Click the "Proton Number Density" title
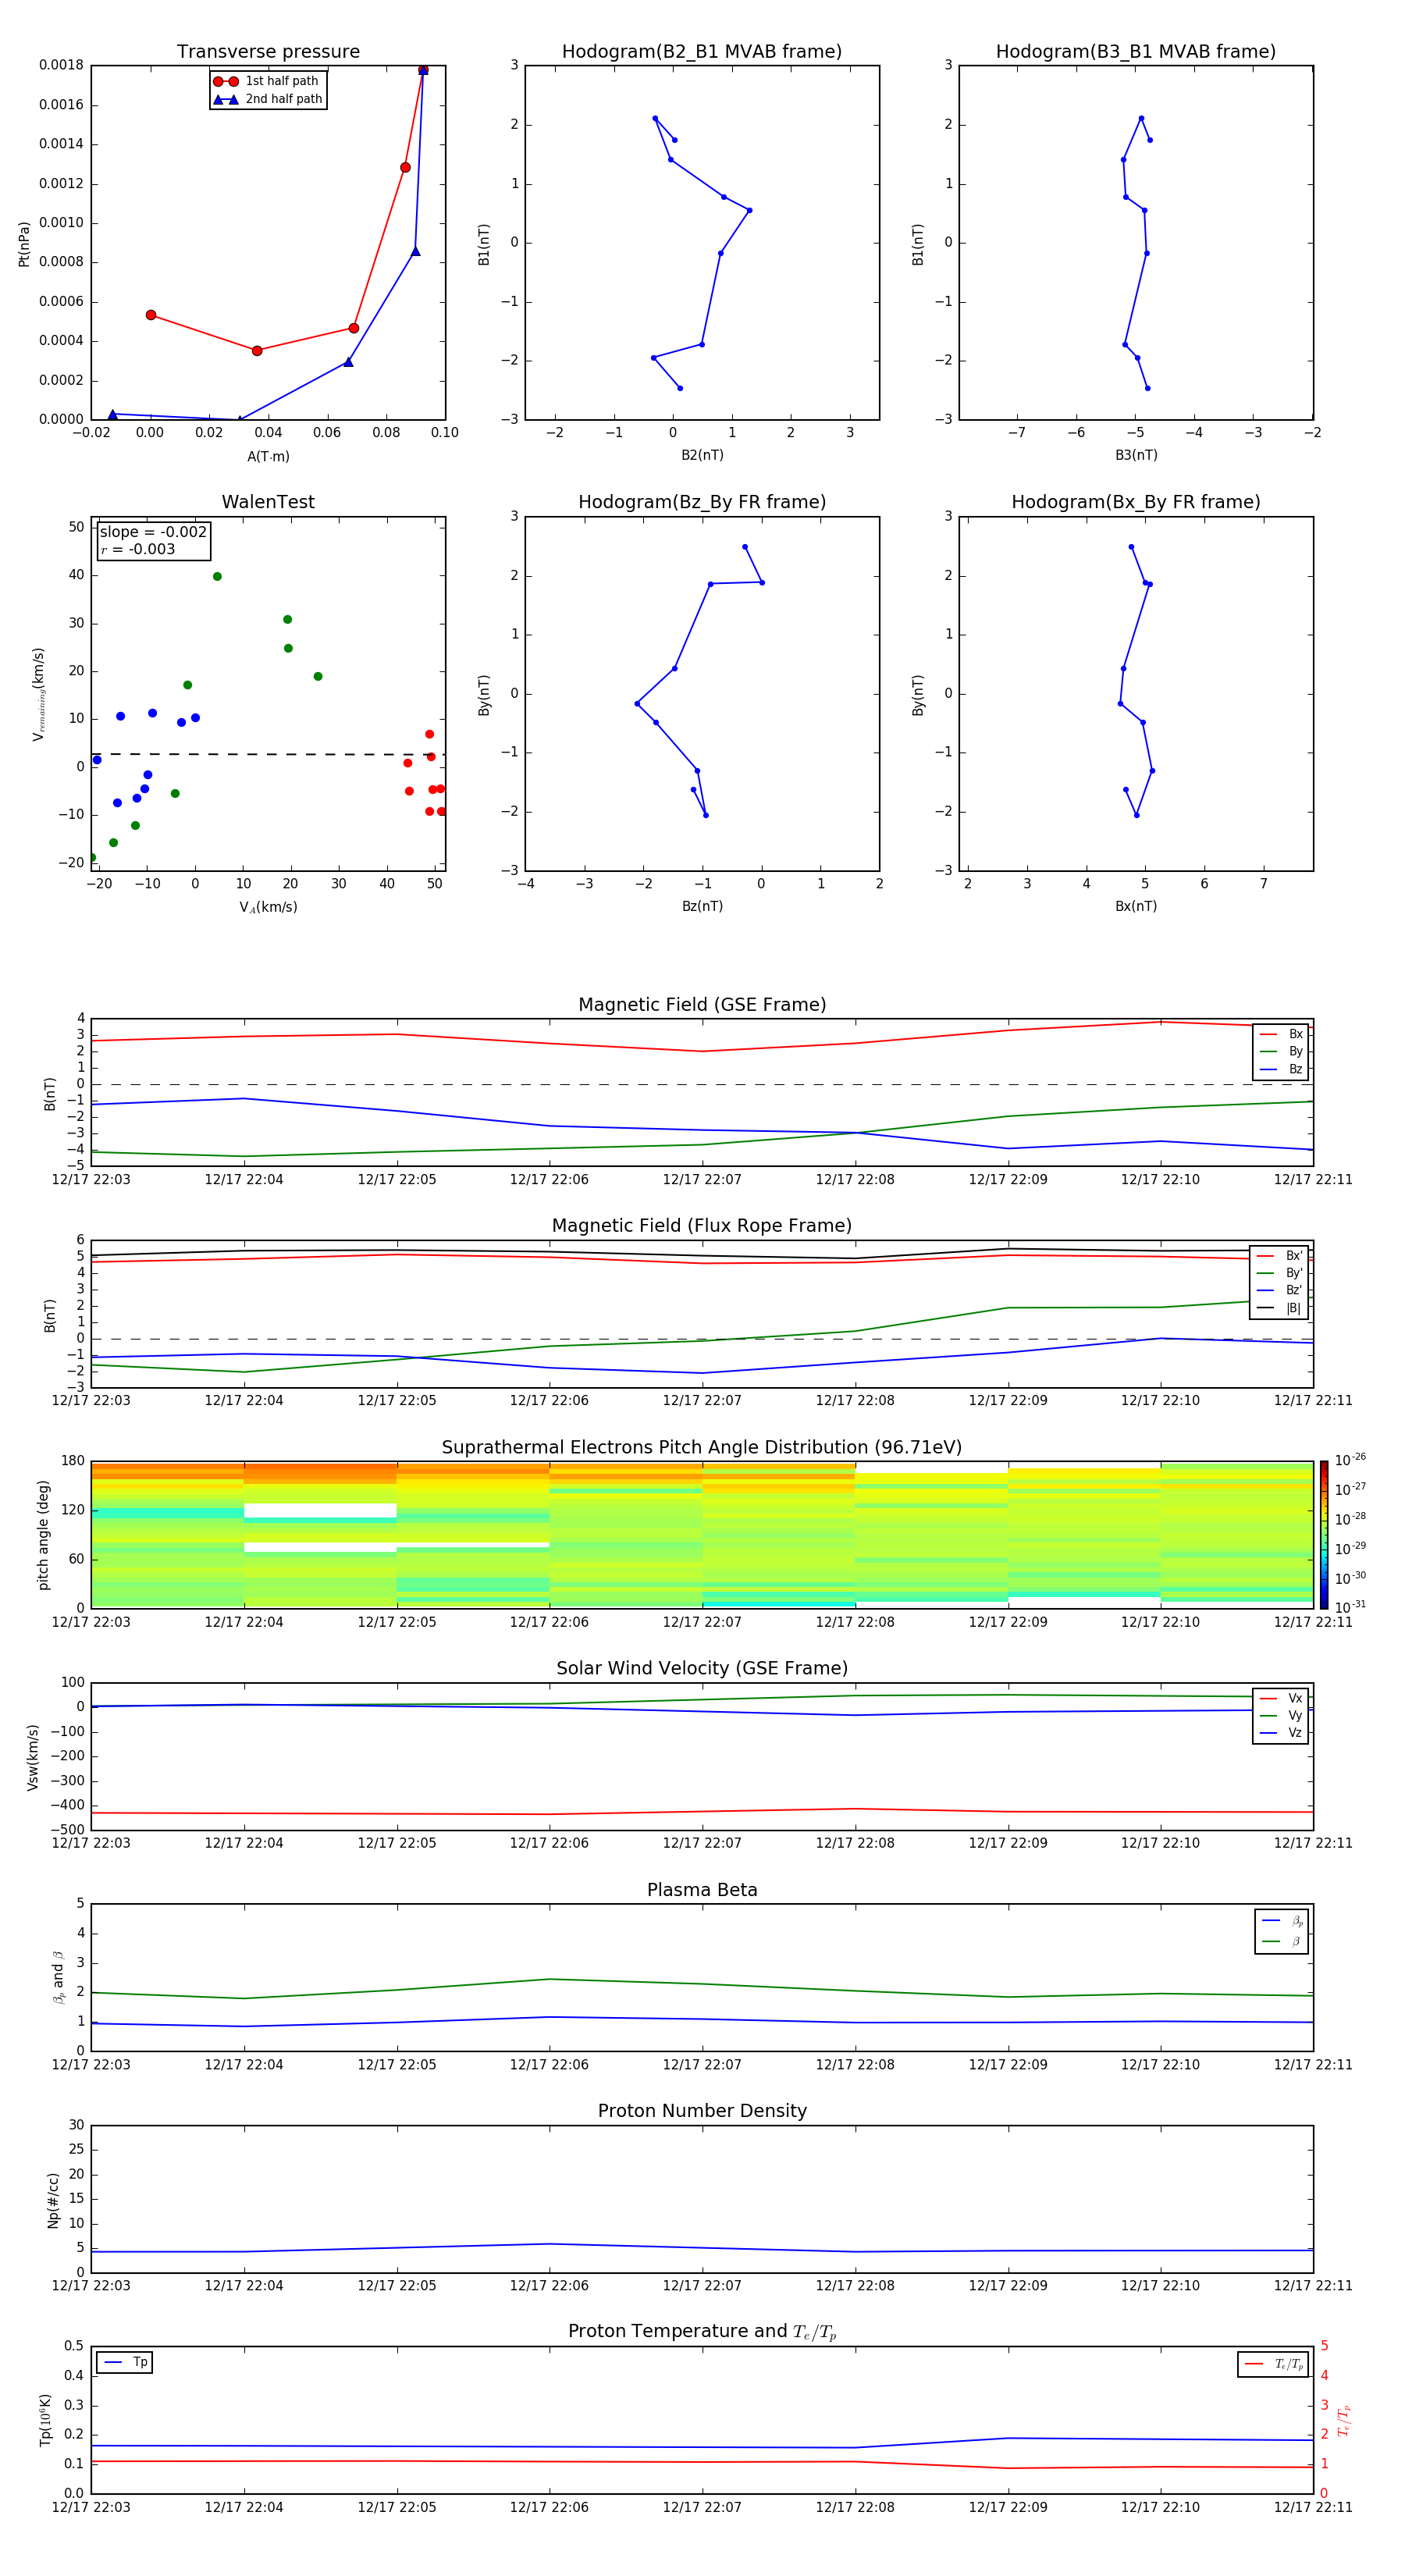The height and width of the screenshot is (2576, 1405). (x=702, y=2111)
